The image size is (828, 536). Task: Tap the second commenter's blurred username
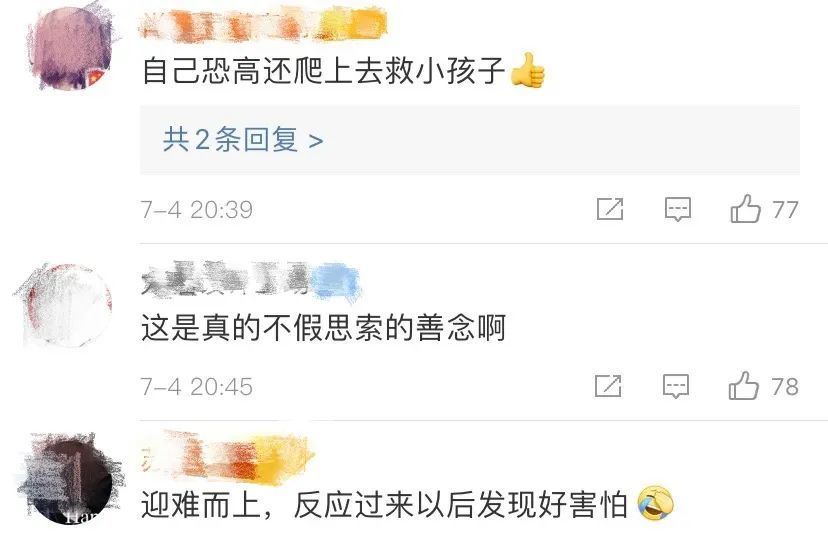coord(250,279)
